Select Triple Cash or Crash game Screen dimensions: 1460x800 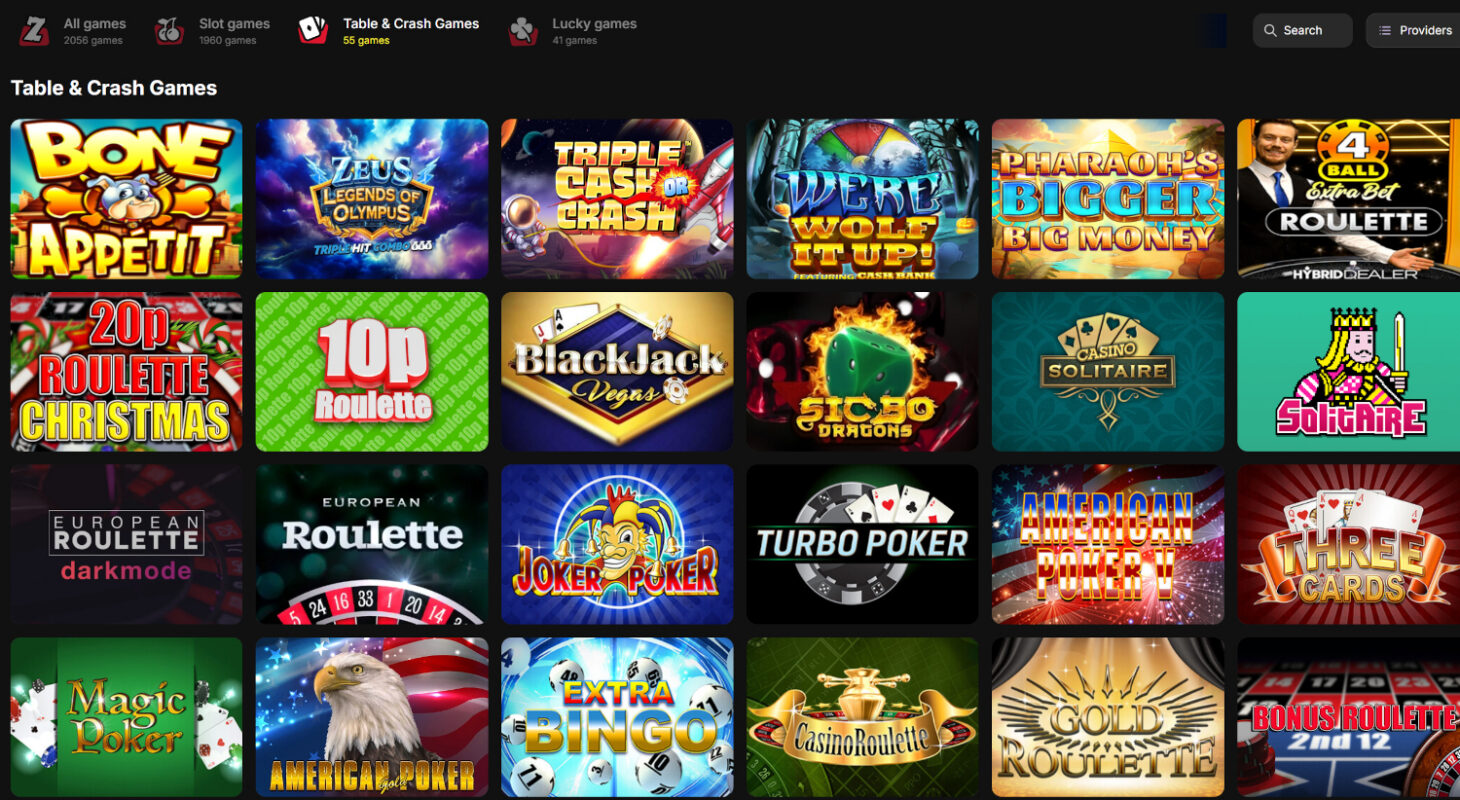click(617, 199)
